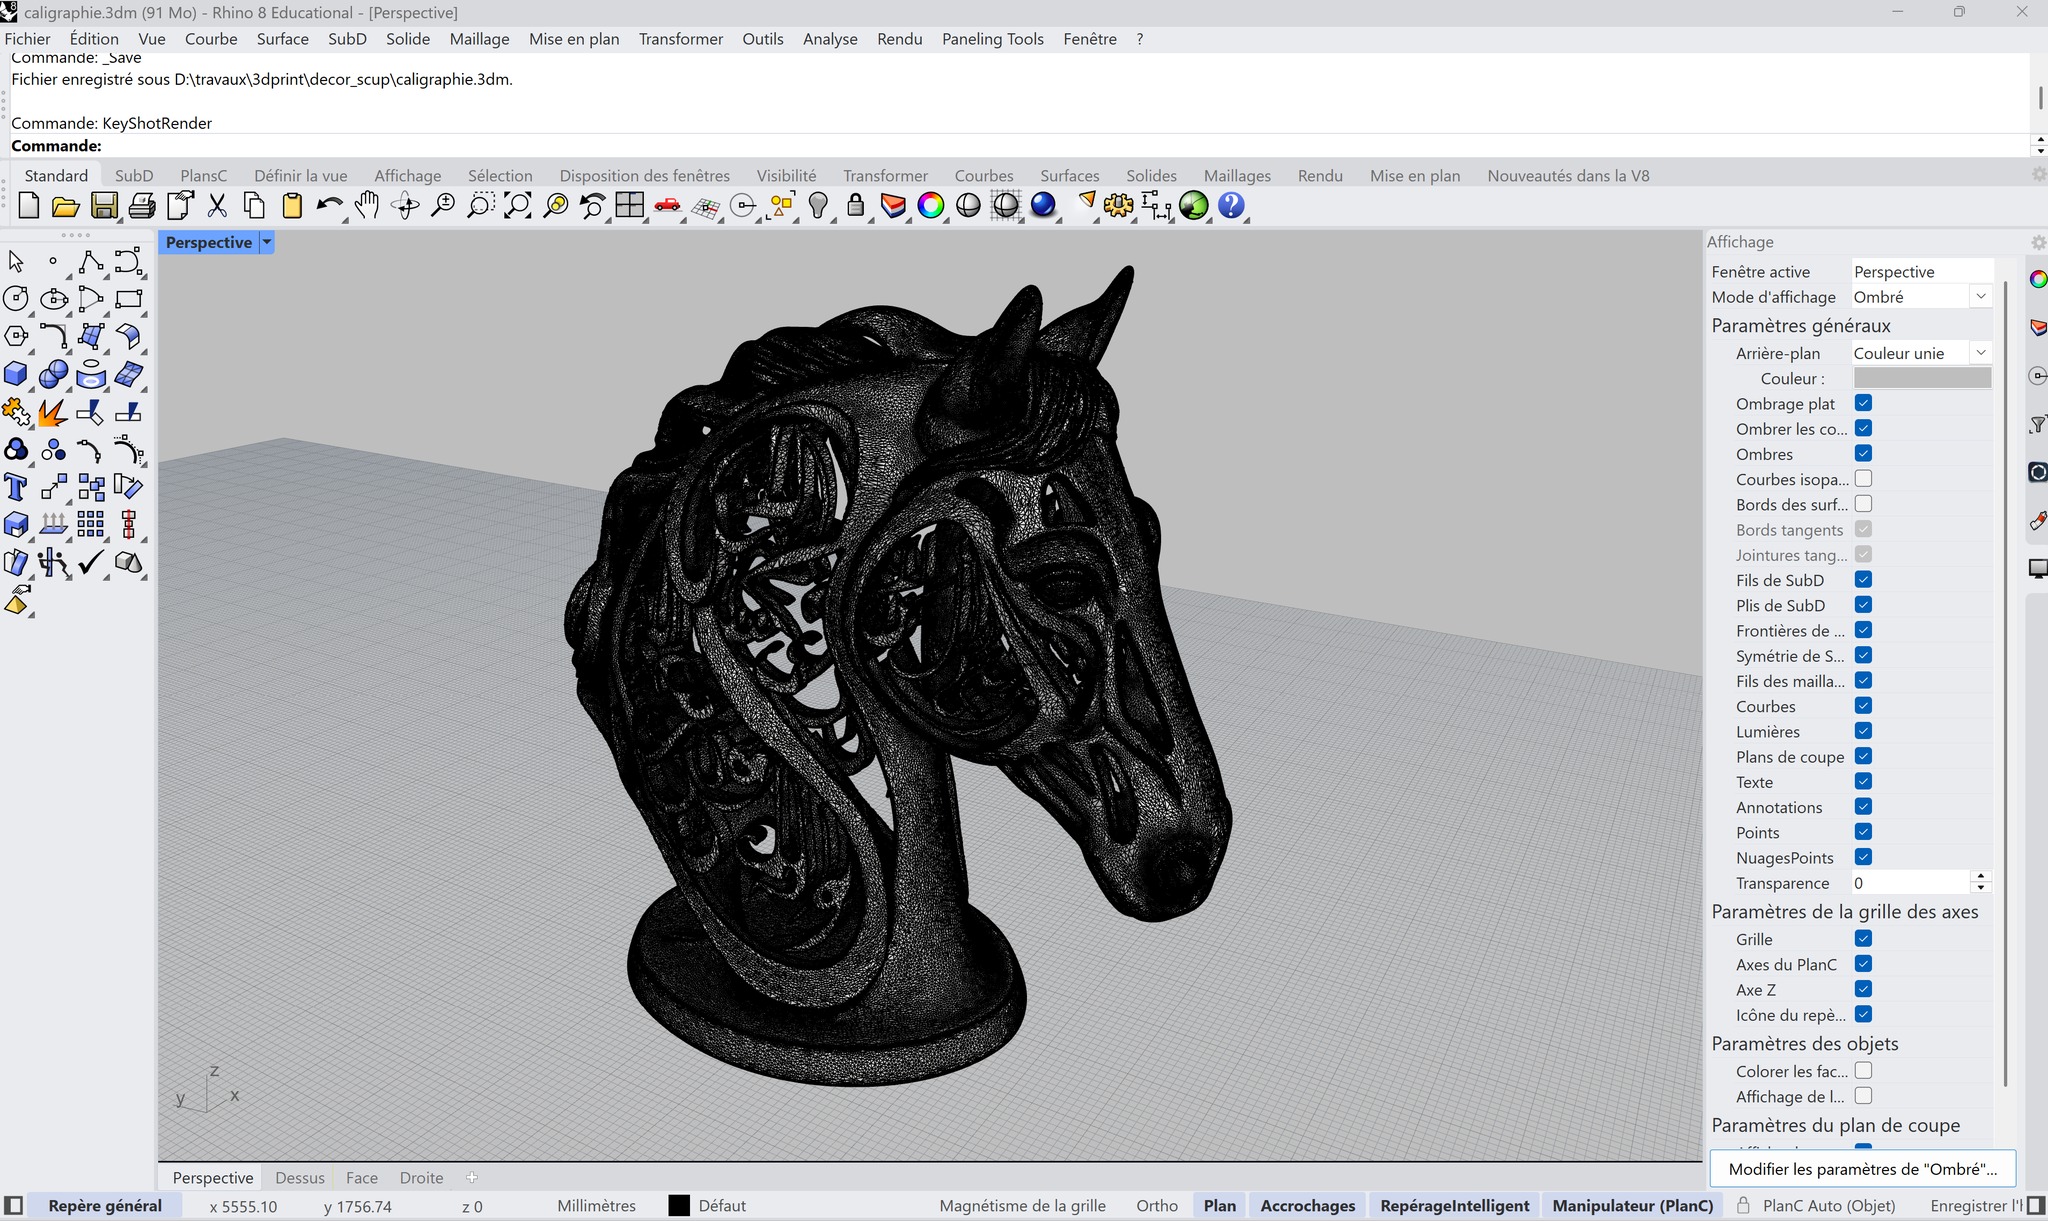The width and height of the screenshot is (2048, 1221).
Task: Click the Undo arrow icon
Action: (329, 206)
